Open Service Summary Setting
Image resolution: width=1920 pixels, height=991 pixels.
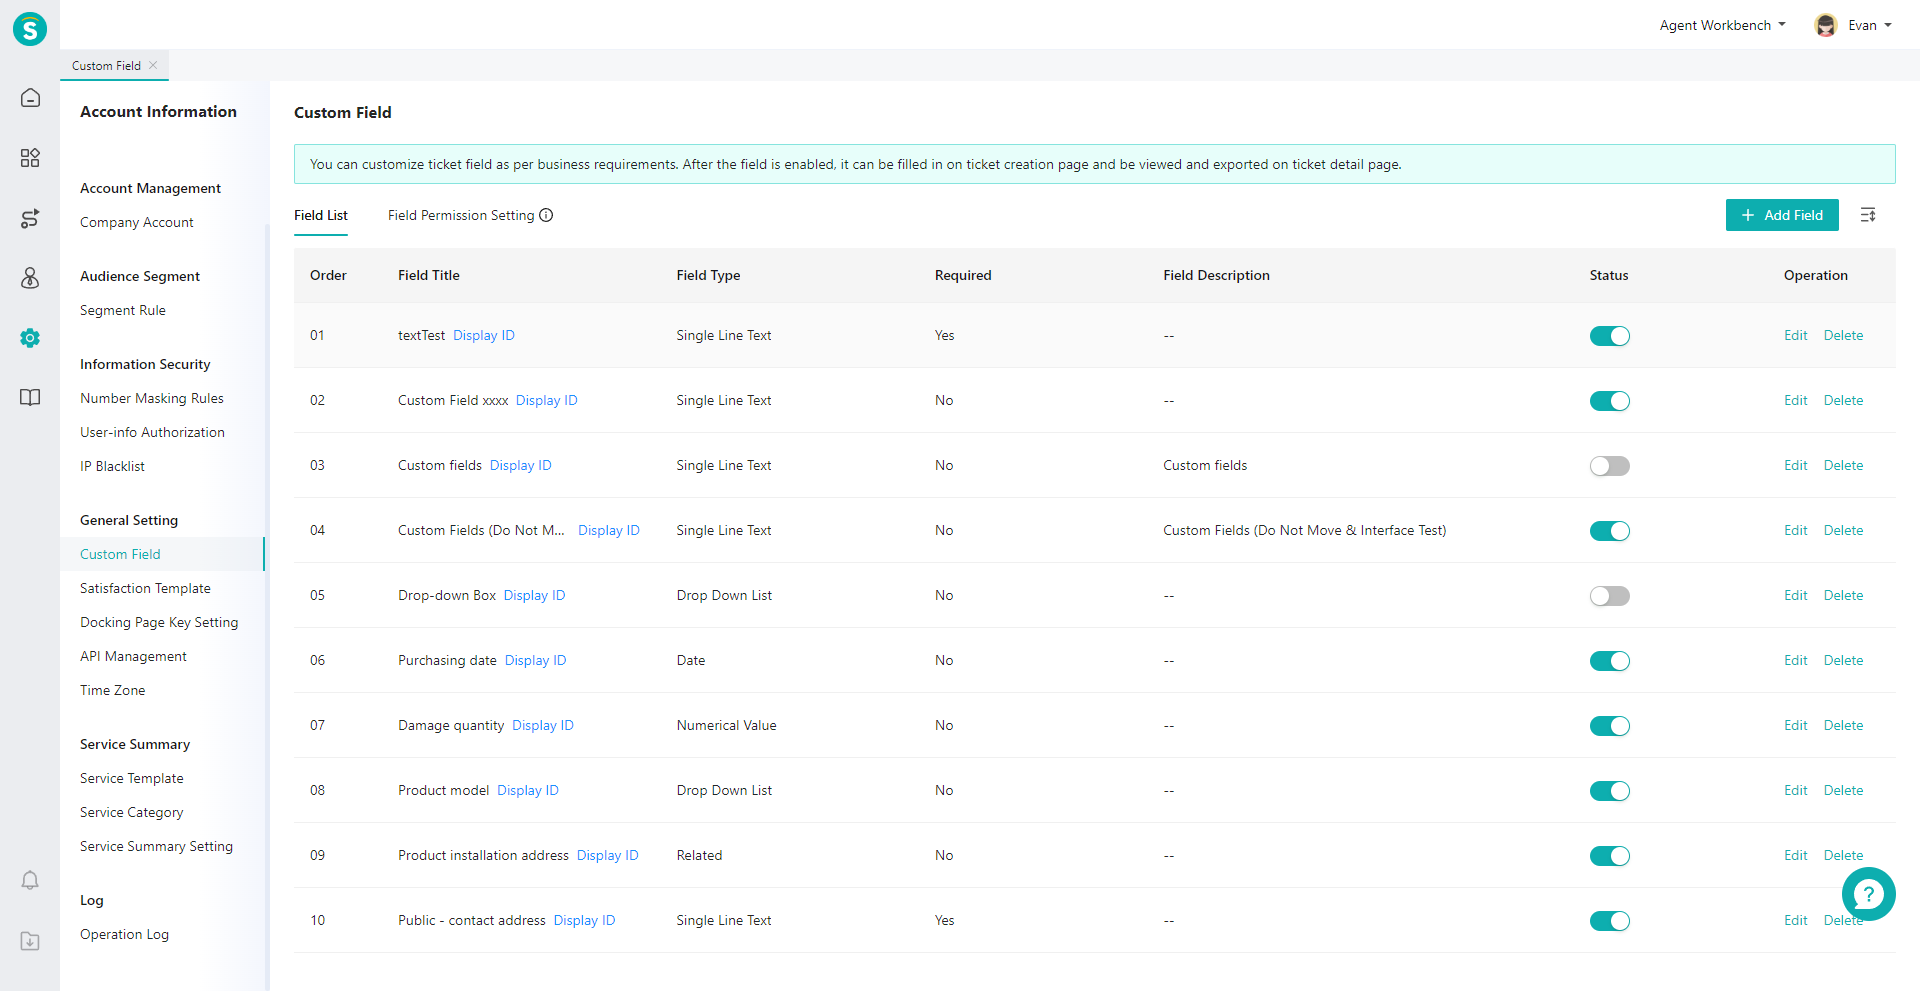156,846
